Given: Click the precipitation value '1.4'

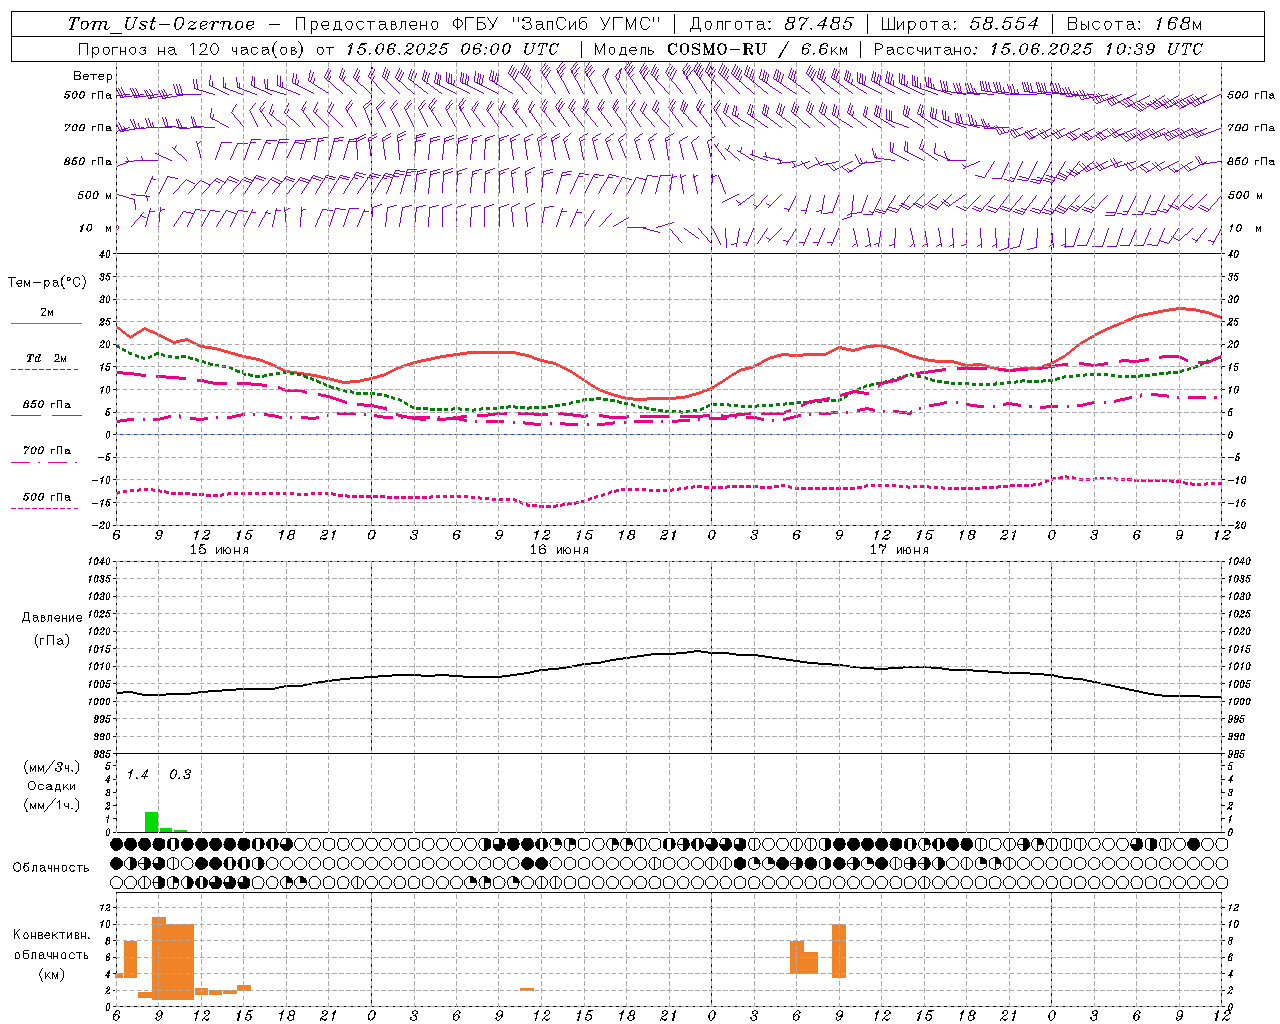Looking at the screenshot, I should [x=137, y=774].
